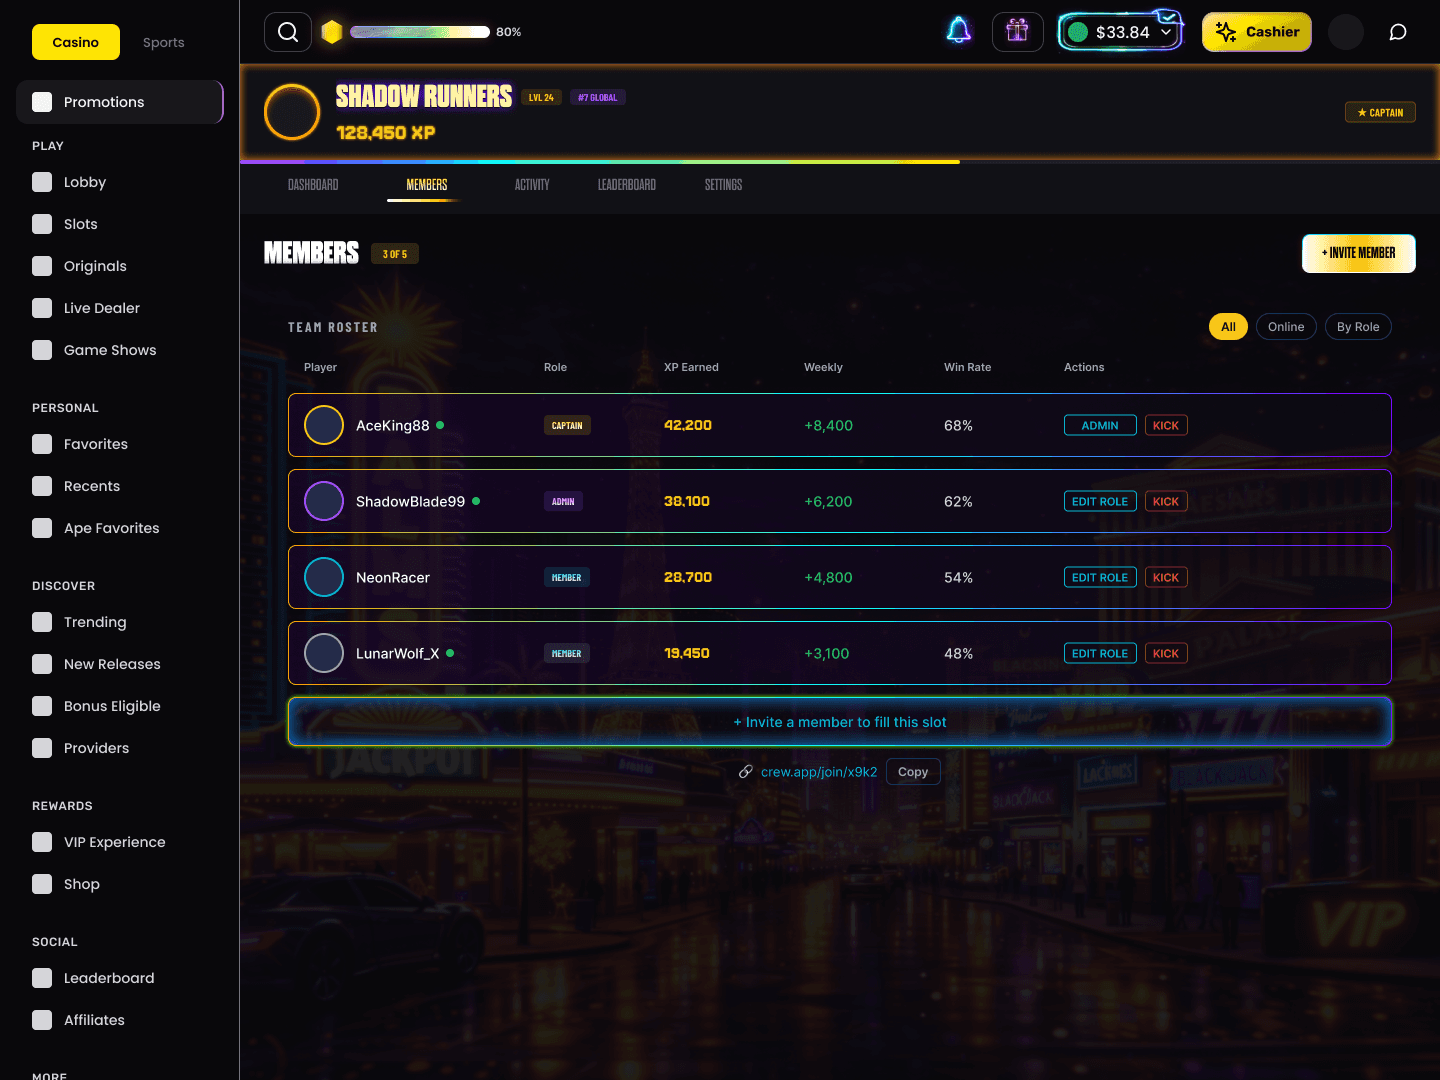Open the chat bubble icon
Image resolution: width=1440 pixels, height=1080 pixels.
(1398, 32)
